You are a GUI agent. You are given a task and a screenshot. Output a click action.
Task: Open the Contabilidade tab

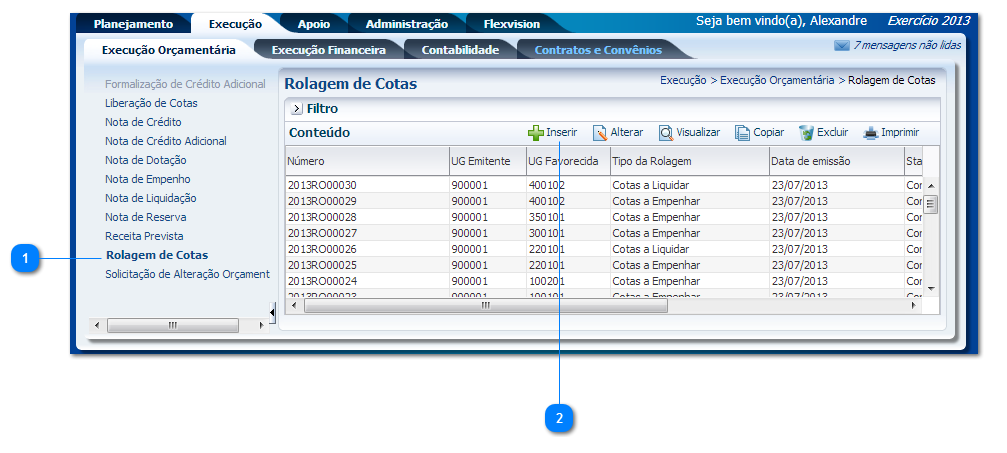point(459,49)
